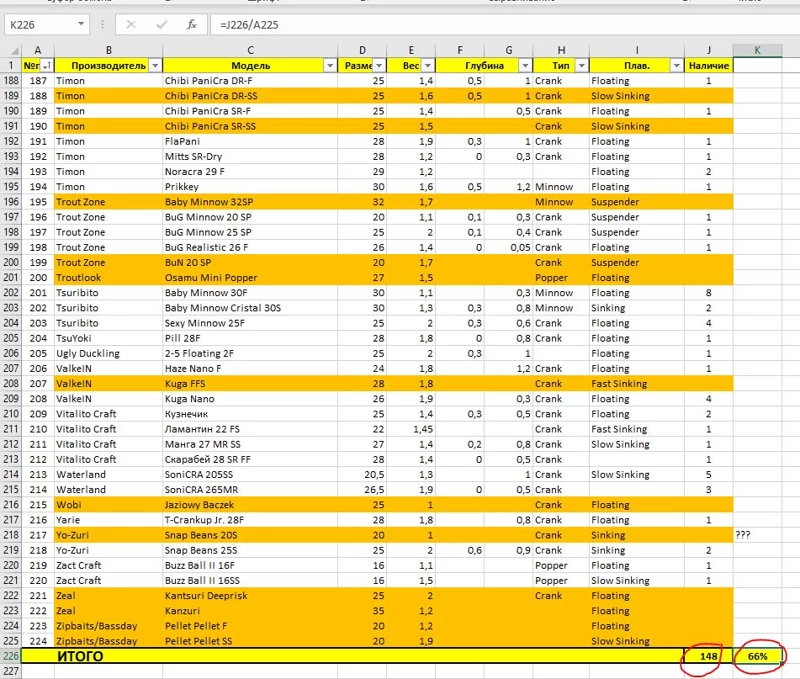
Task: Select the Jaziowy Baczek cell
Action: click(250, 505)
